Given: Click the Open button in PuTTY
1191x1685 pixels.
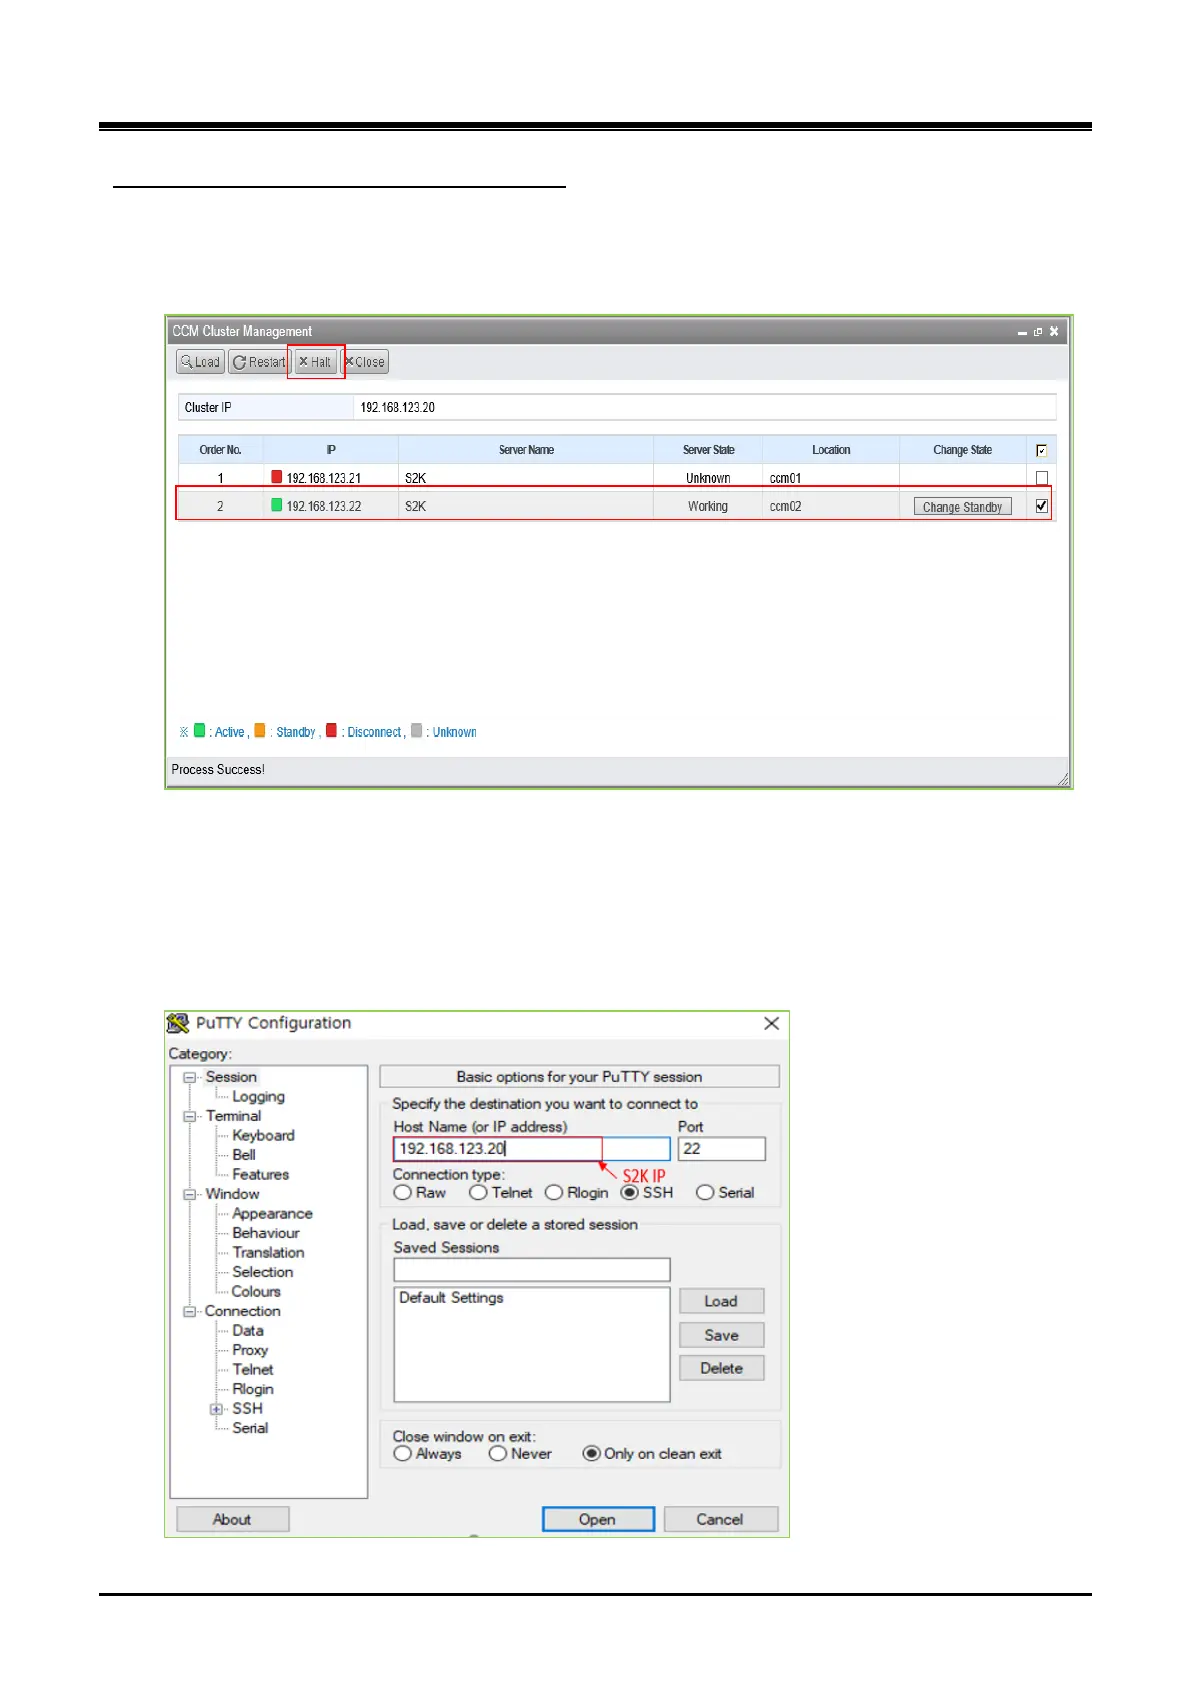Looking at the screenshot, I should [598, 1519].
